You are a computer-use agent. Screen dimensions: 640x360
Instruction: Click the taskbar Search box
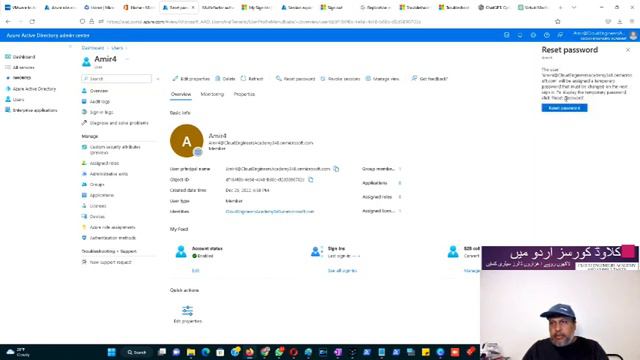(x=137, y=352)
